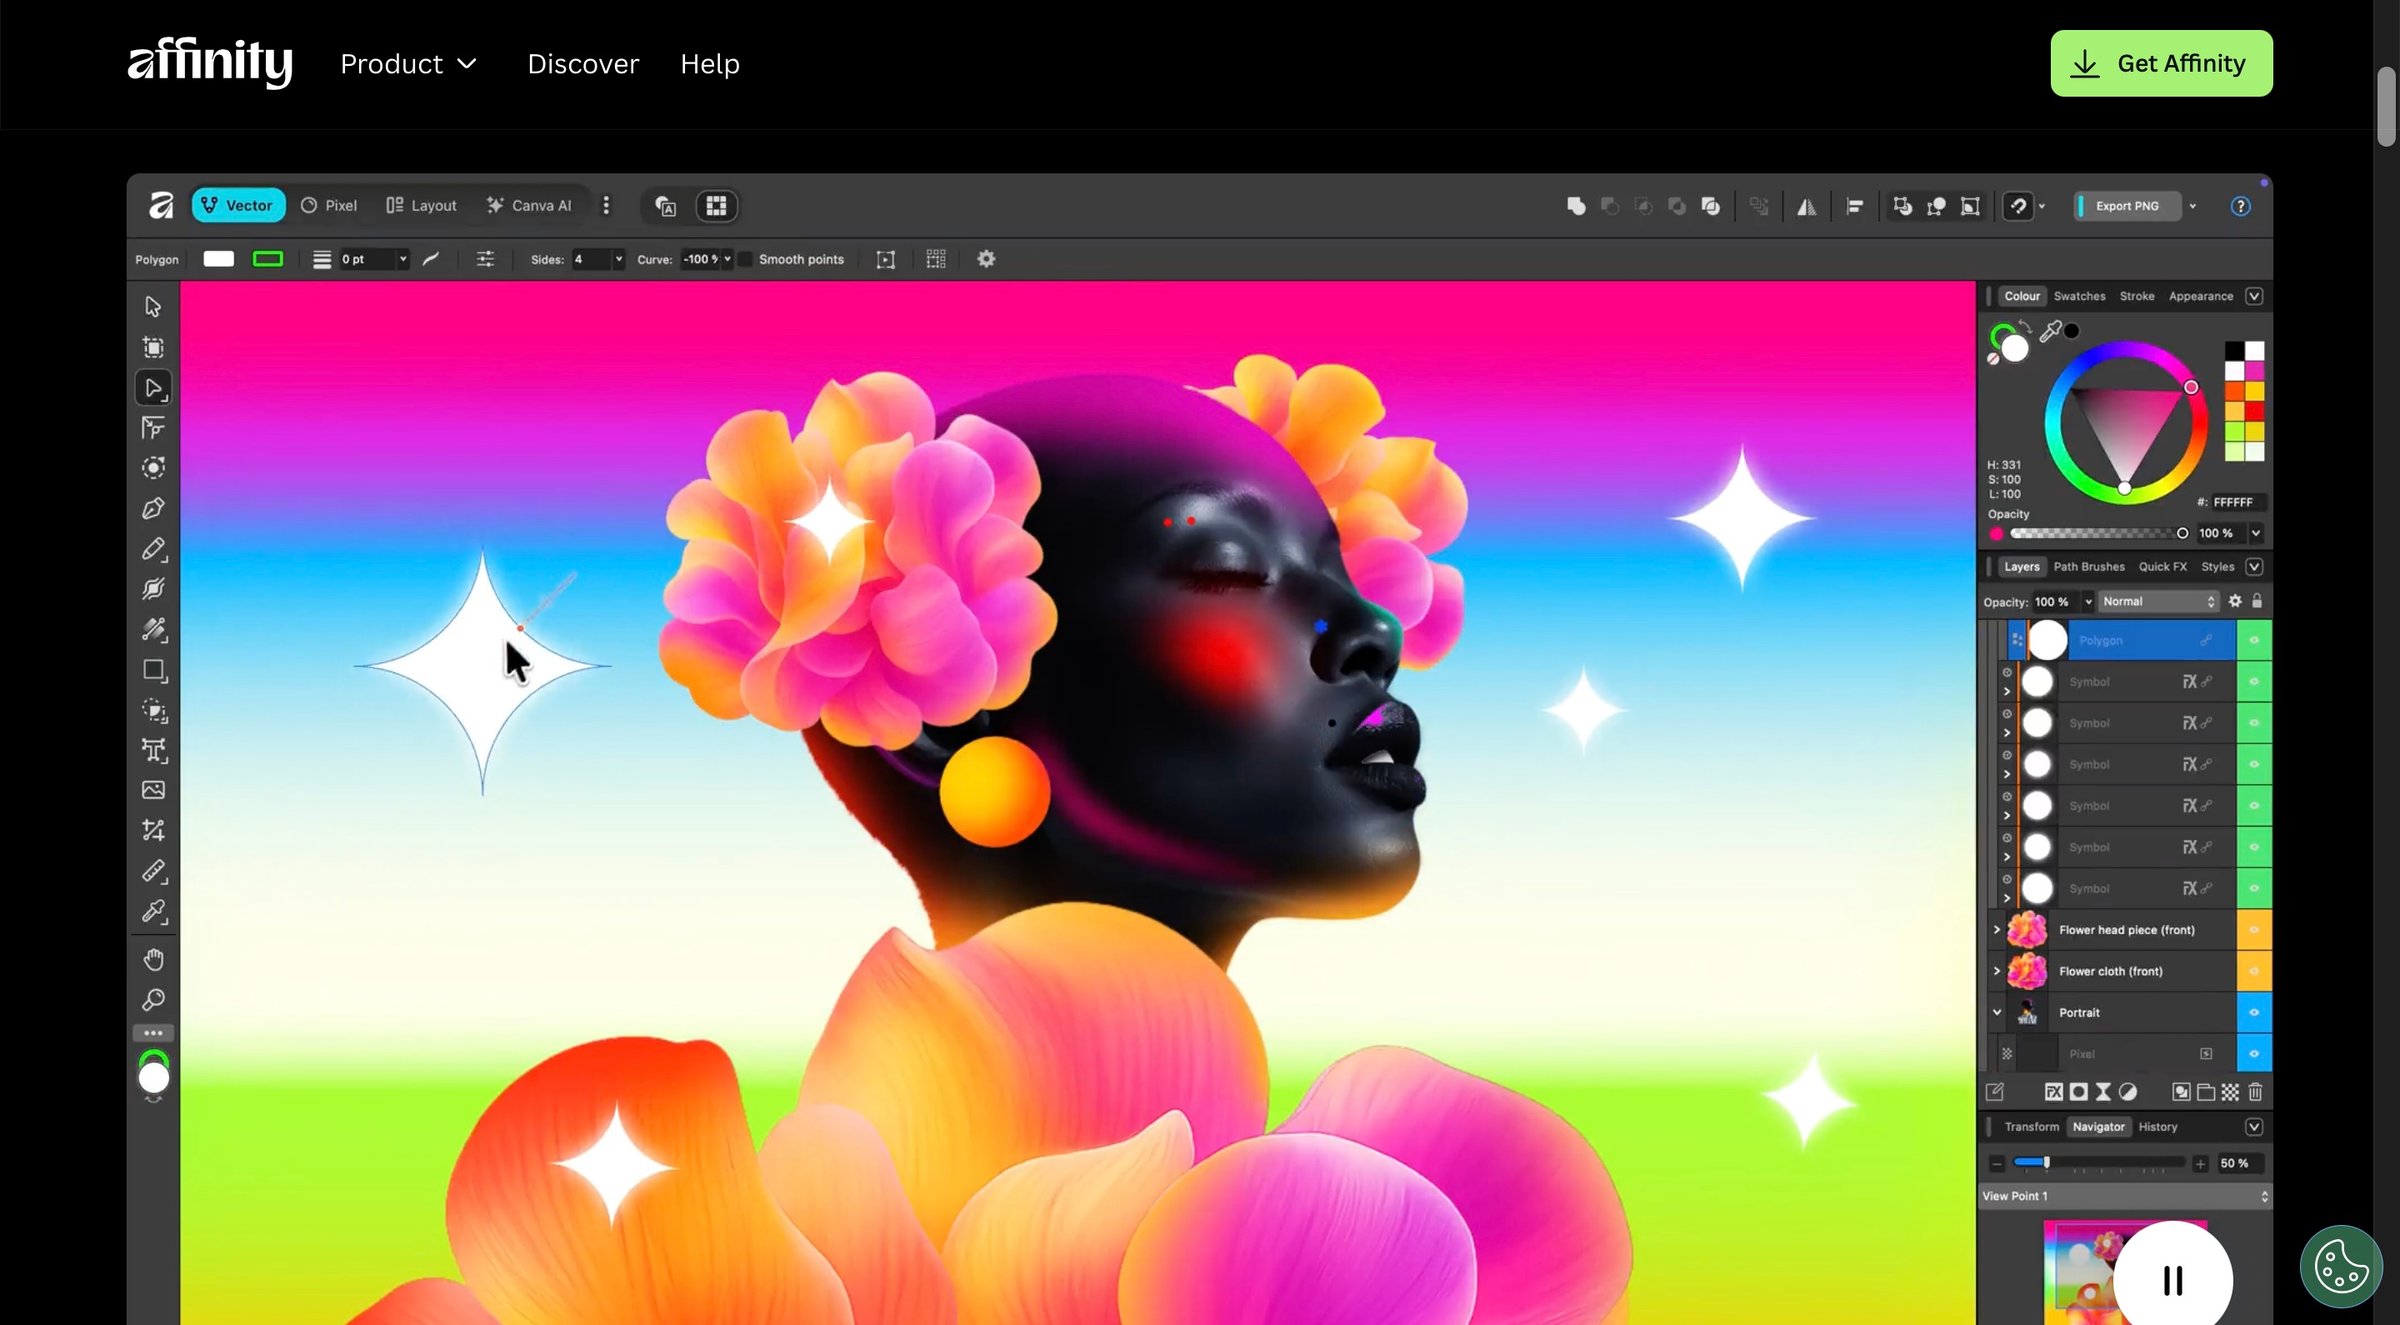Switch to the Swatches tab

2079,296
